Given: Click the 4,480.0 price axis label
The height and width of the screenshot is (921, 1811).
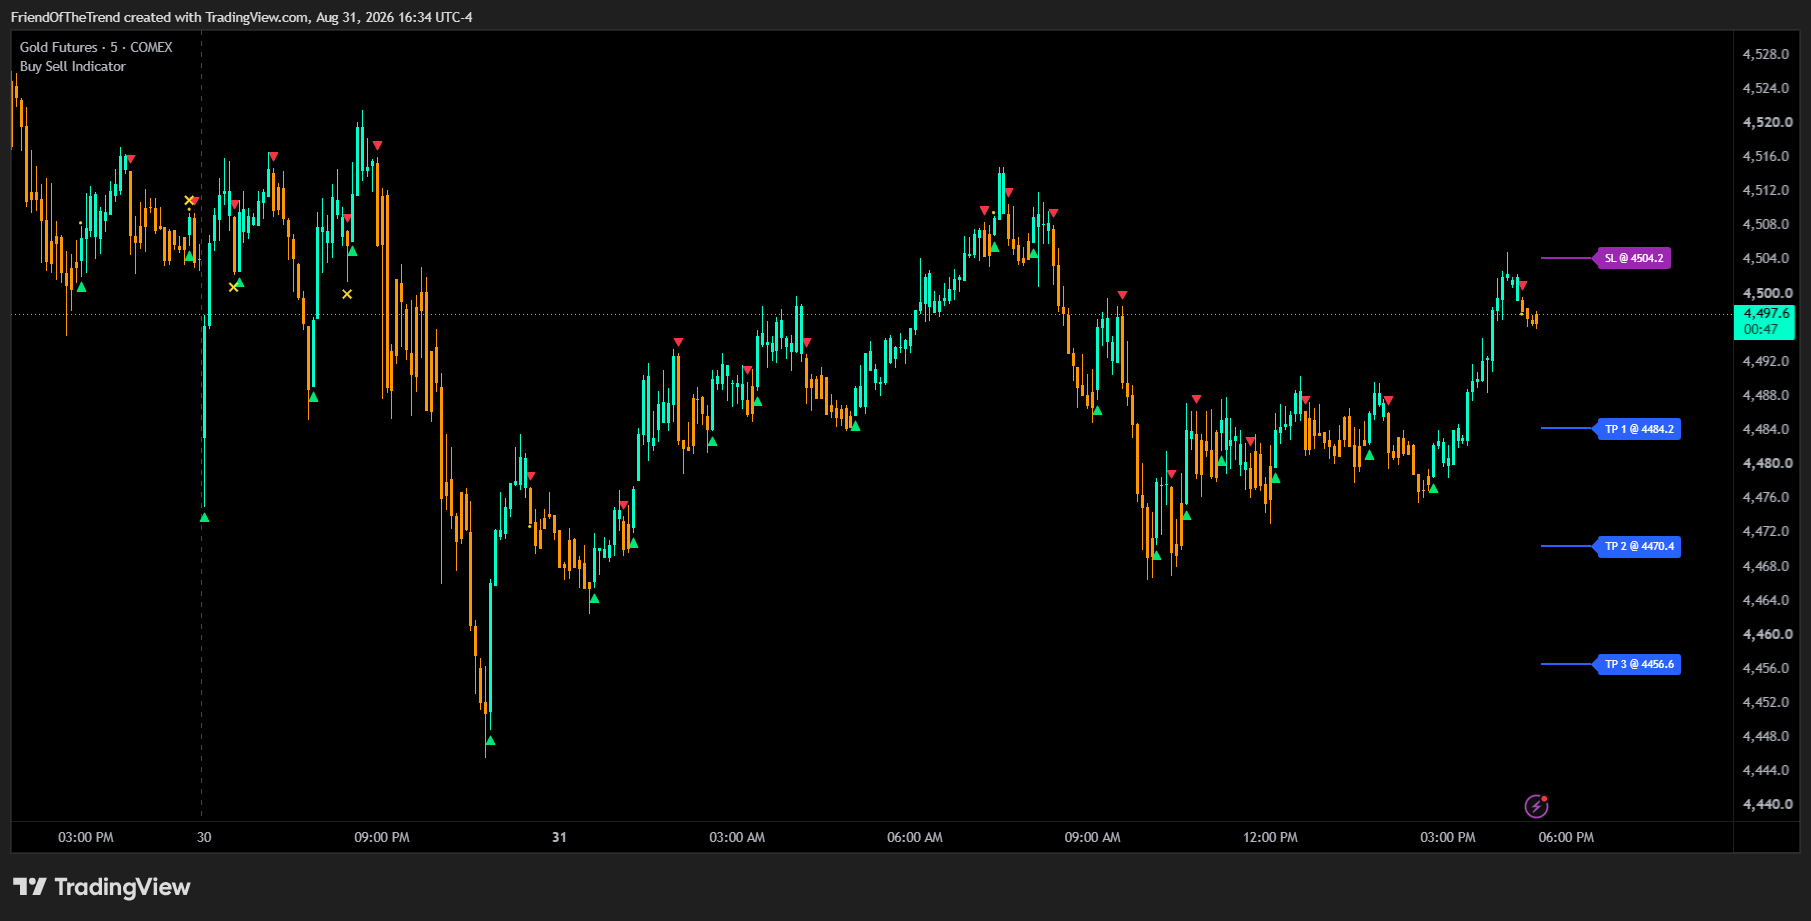Looking at the screenshot, I should pos(1766,463).
